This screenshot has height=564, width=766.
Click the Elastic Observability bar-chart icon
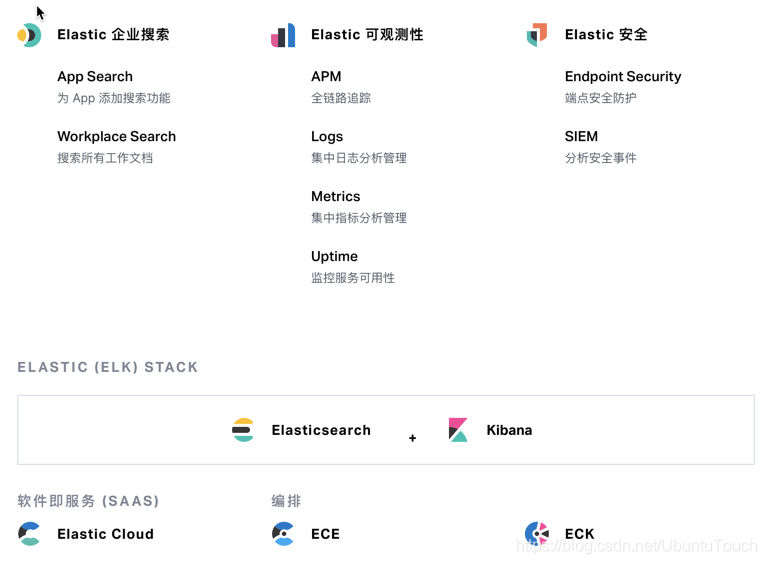(x=283, y=35)
